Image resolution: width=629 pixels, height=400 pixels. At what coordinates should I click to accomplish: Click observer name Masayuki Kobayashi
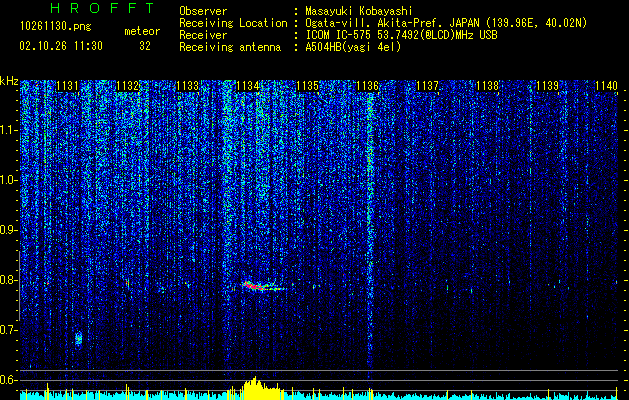pyautogui.click(x=359, y=11)
